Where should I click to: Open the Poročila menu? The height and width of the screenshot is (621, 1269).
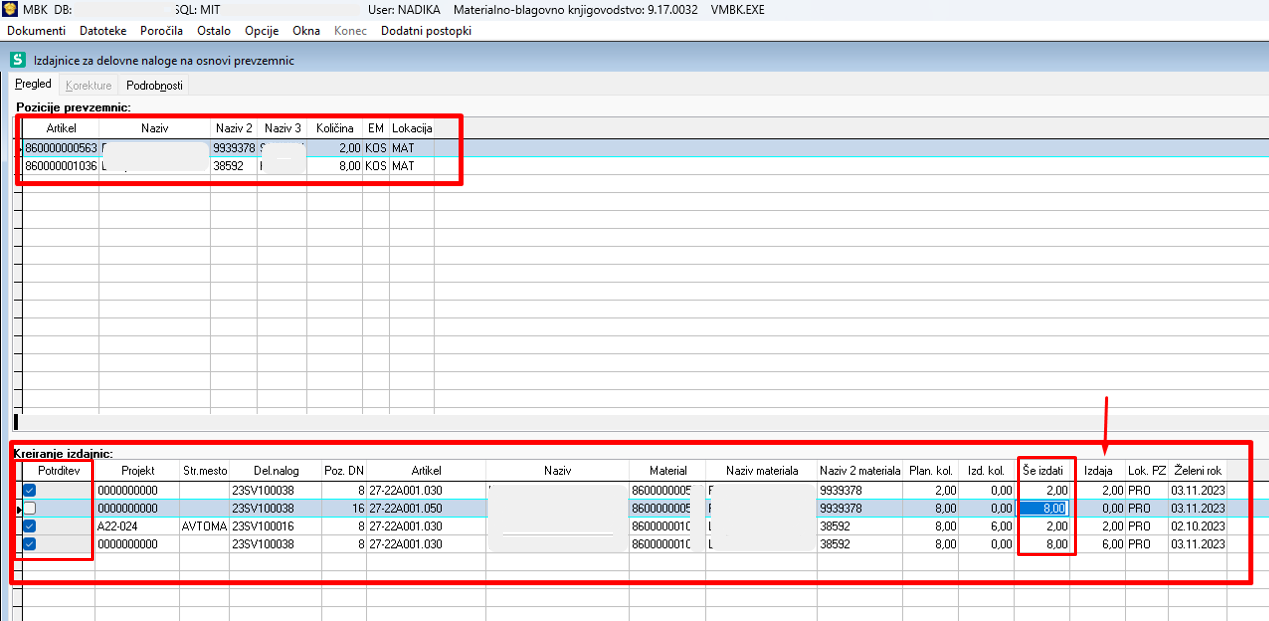click(161, 31)
